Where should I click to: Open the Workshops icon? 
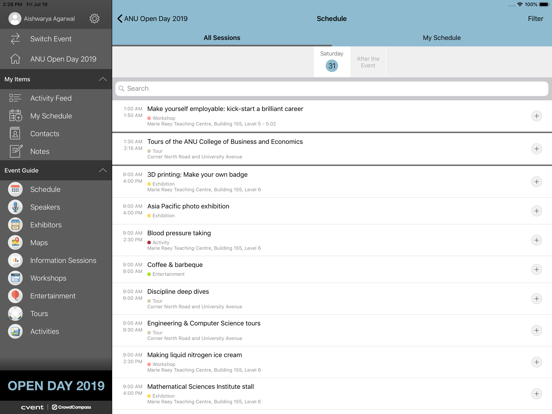tap(15, 278)
